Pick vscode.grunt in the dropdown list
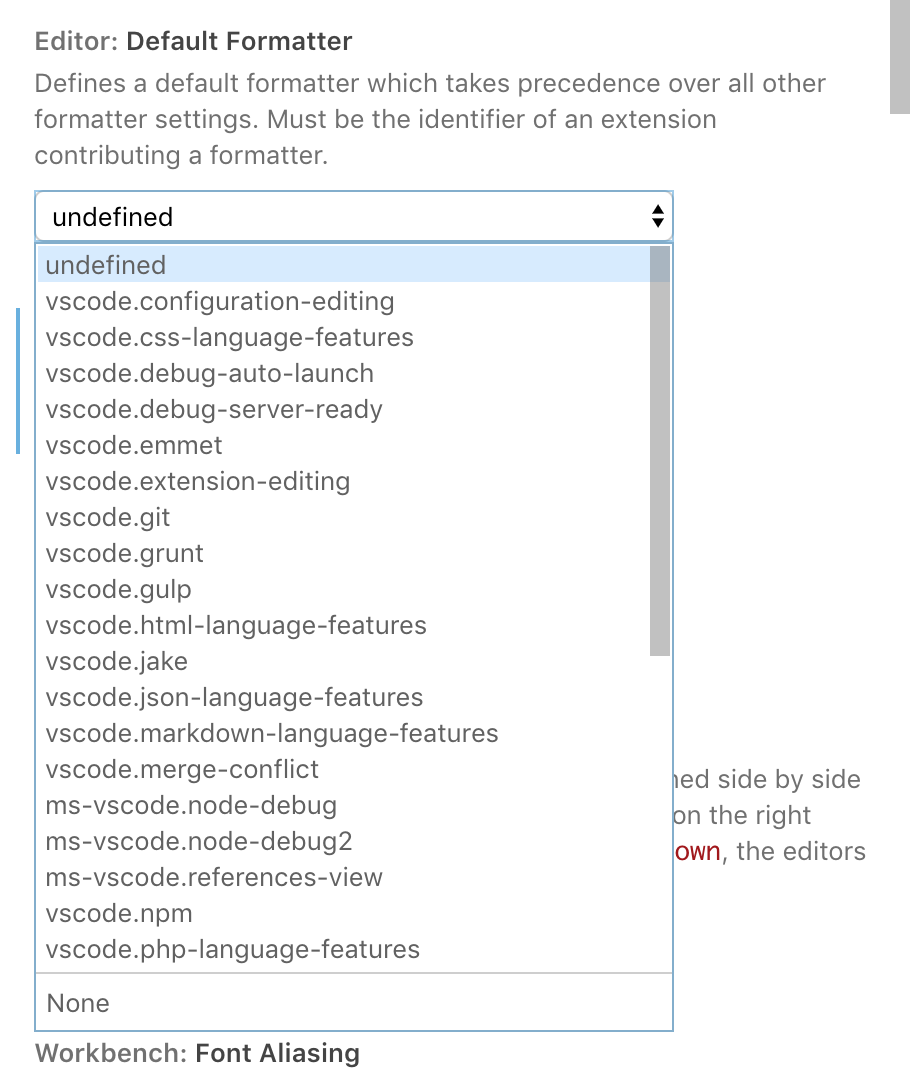This screenshot has height=1076, width=910. (x=124, y=553)
